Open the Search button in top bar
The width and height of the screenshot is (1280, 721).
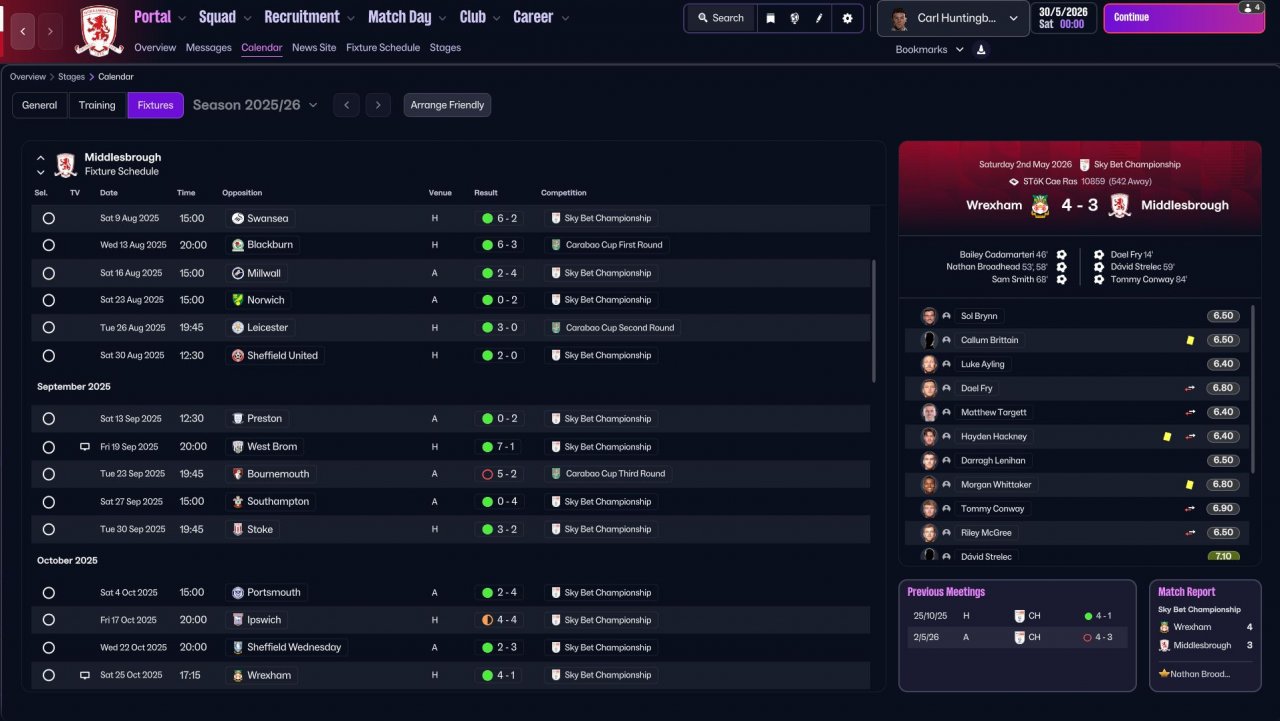tap(720, 18)
